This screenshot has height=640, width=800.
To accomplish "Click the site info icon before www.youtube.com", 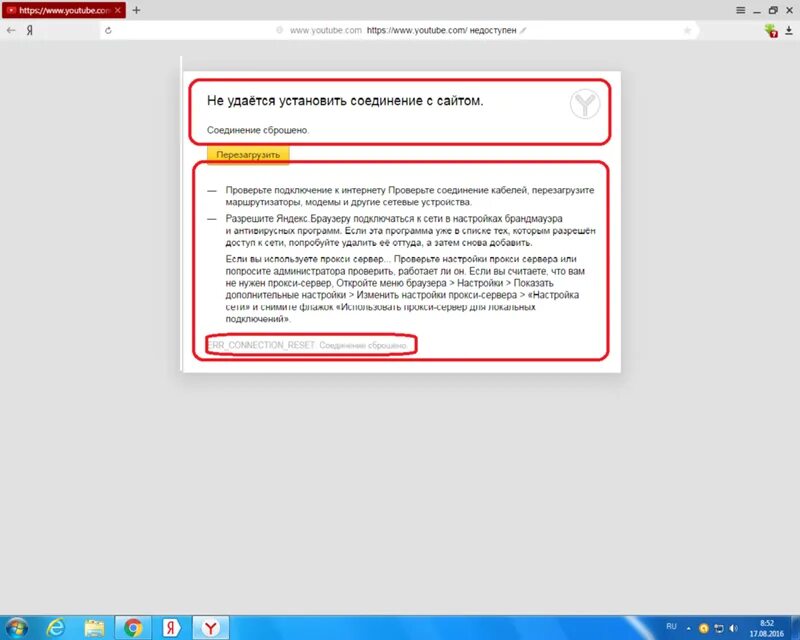I will 279,30.
